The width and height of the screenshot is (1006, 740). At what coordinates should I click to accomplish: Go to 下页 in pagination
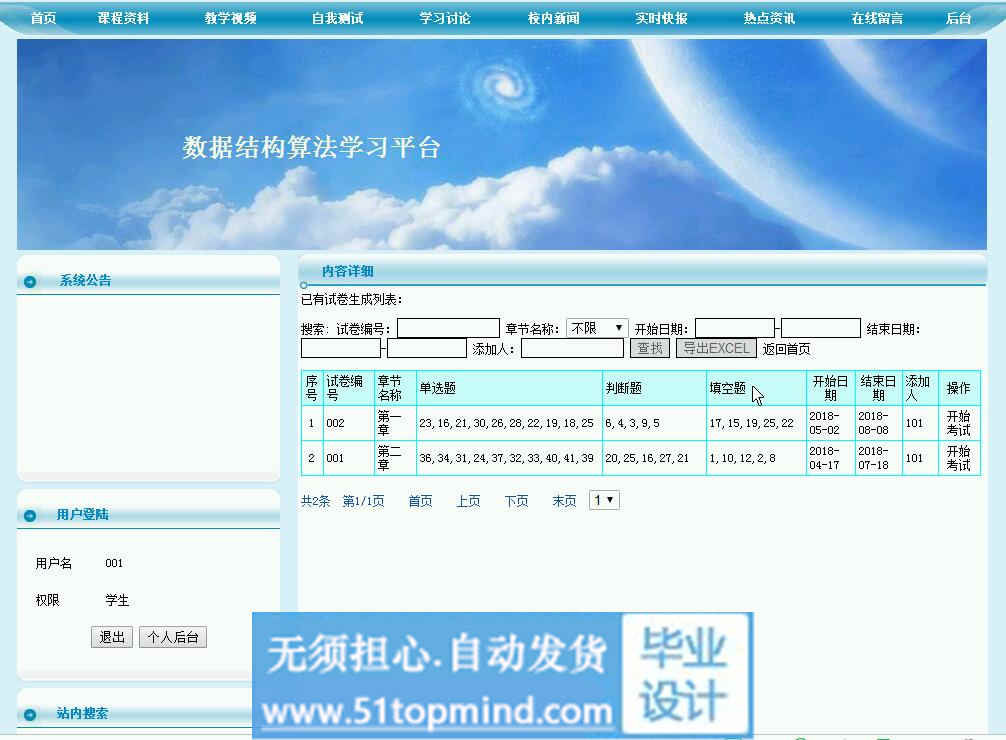pos(516,501)
